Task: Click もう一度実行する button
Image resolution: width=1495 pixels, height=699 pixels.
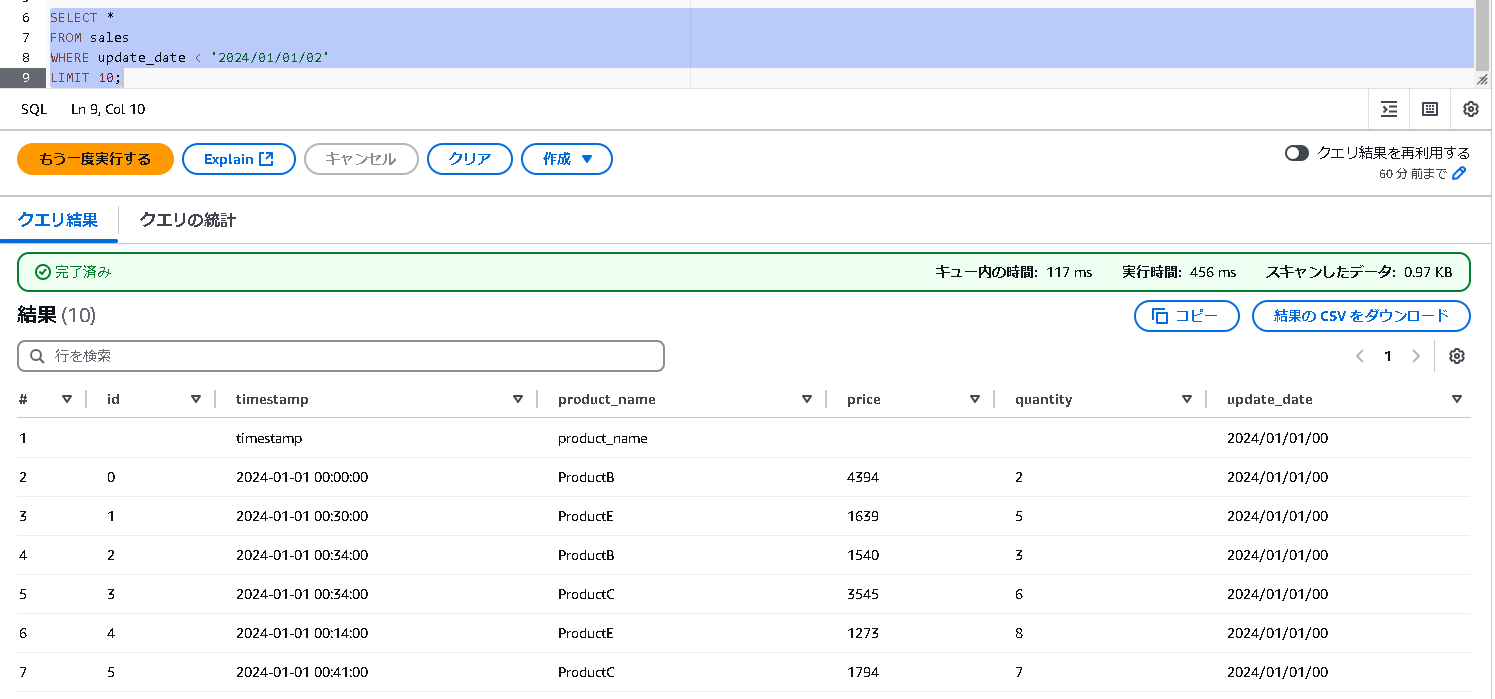Action: (95, 159)
